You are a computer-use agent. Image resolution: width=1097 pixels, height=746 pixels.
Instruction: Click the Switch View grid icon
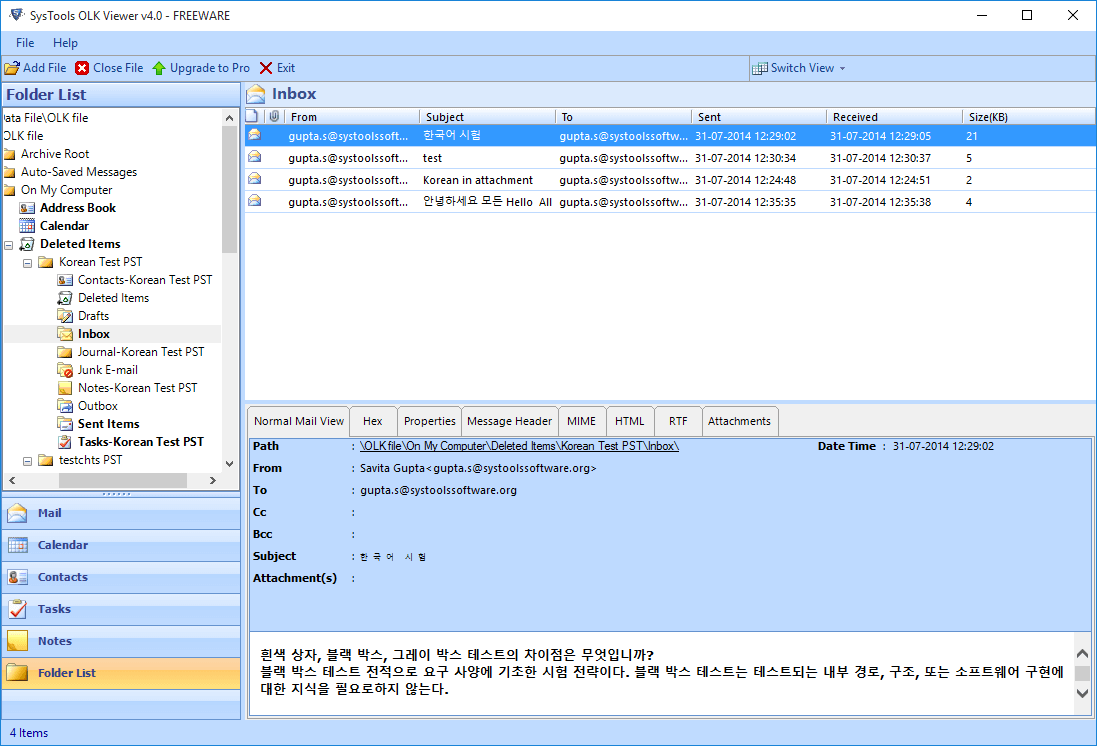760,69
